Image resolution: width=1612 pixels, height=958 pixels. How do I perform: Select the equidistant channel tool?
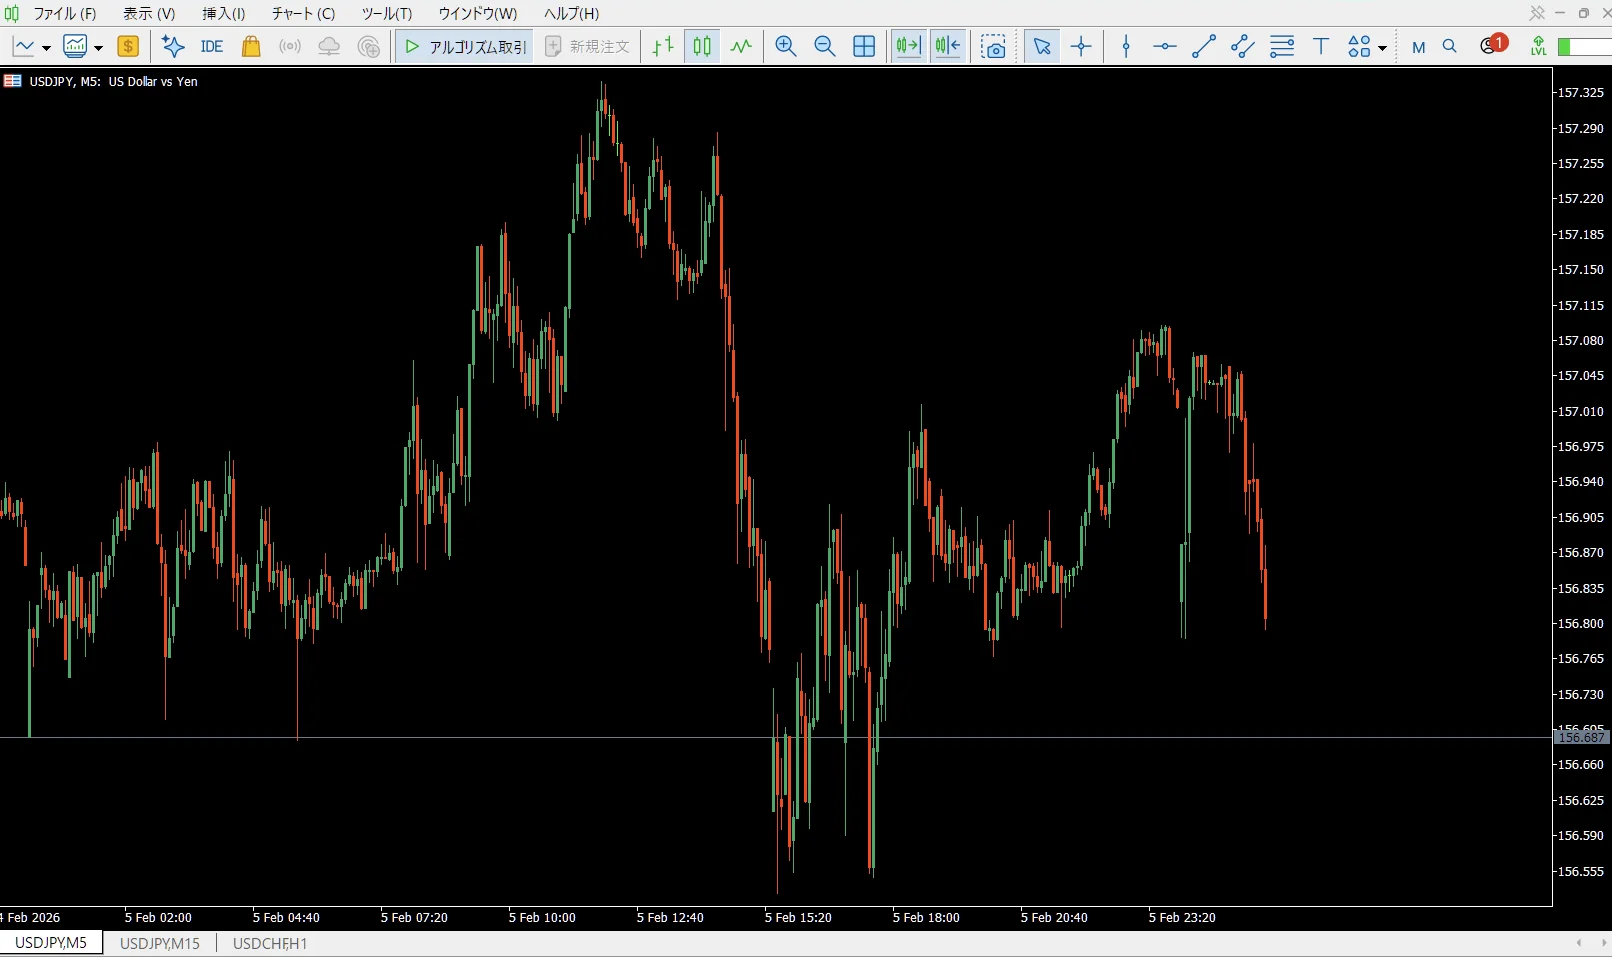[1243, 46]
